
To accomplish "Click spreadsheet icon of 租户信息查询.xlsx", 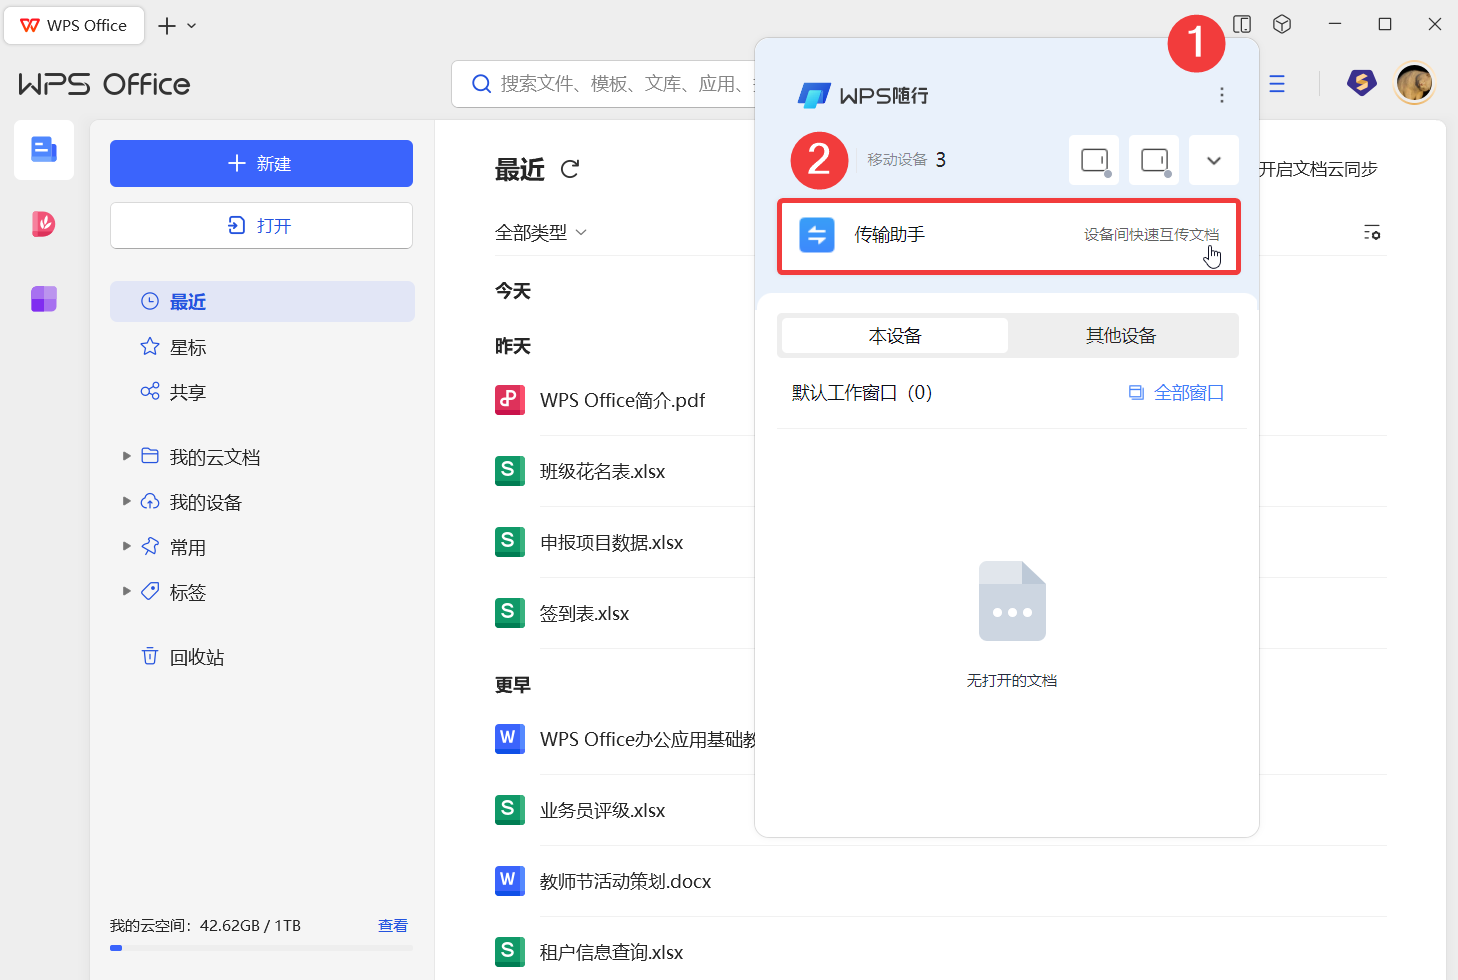I will point(510,952).
